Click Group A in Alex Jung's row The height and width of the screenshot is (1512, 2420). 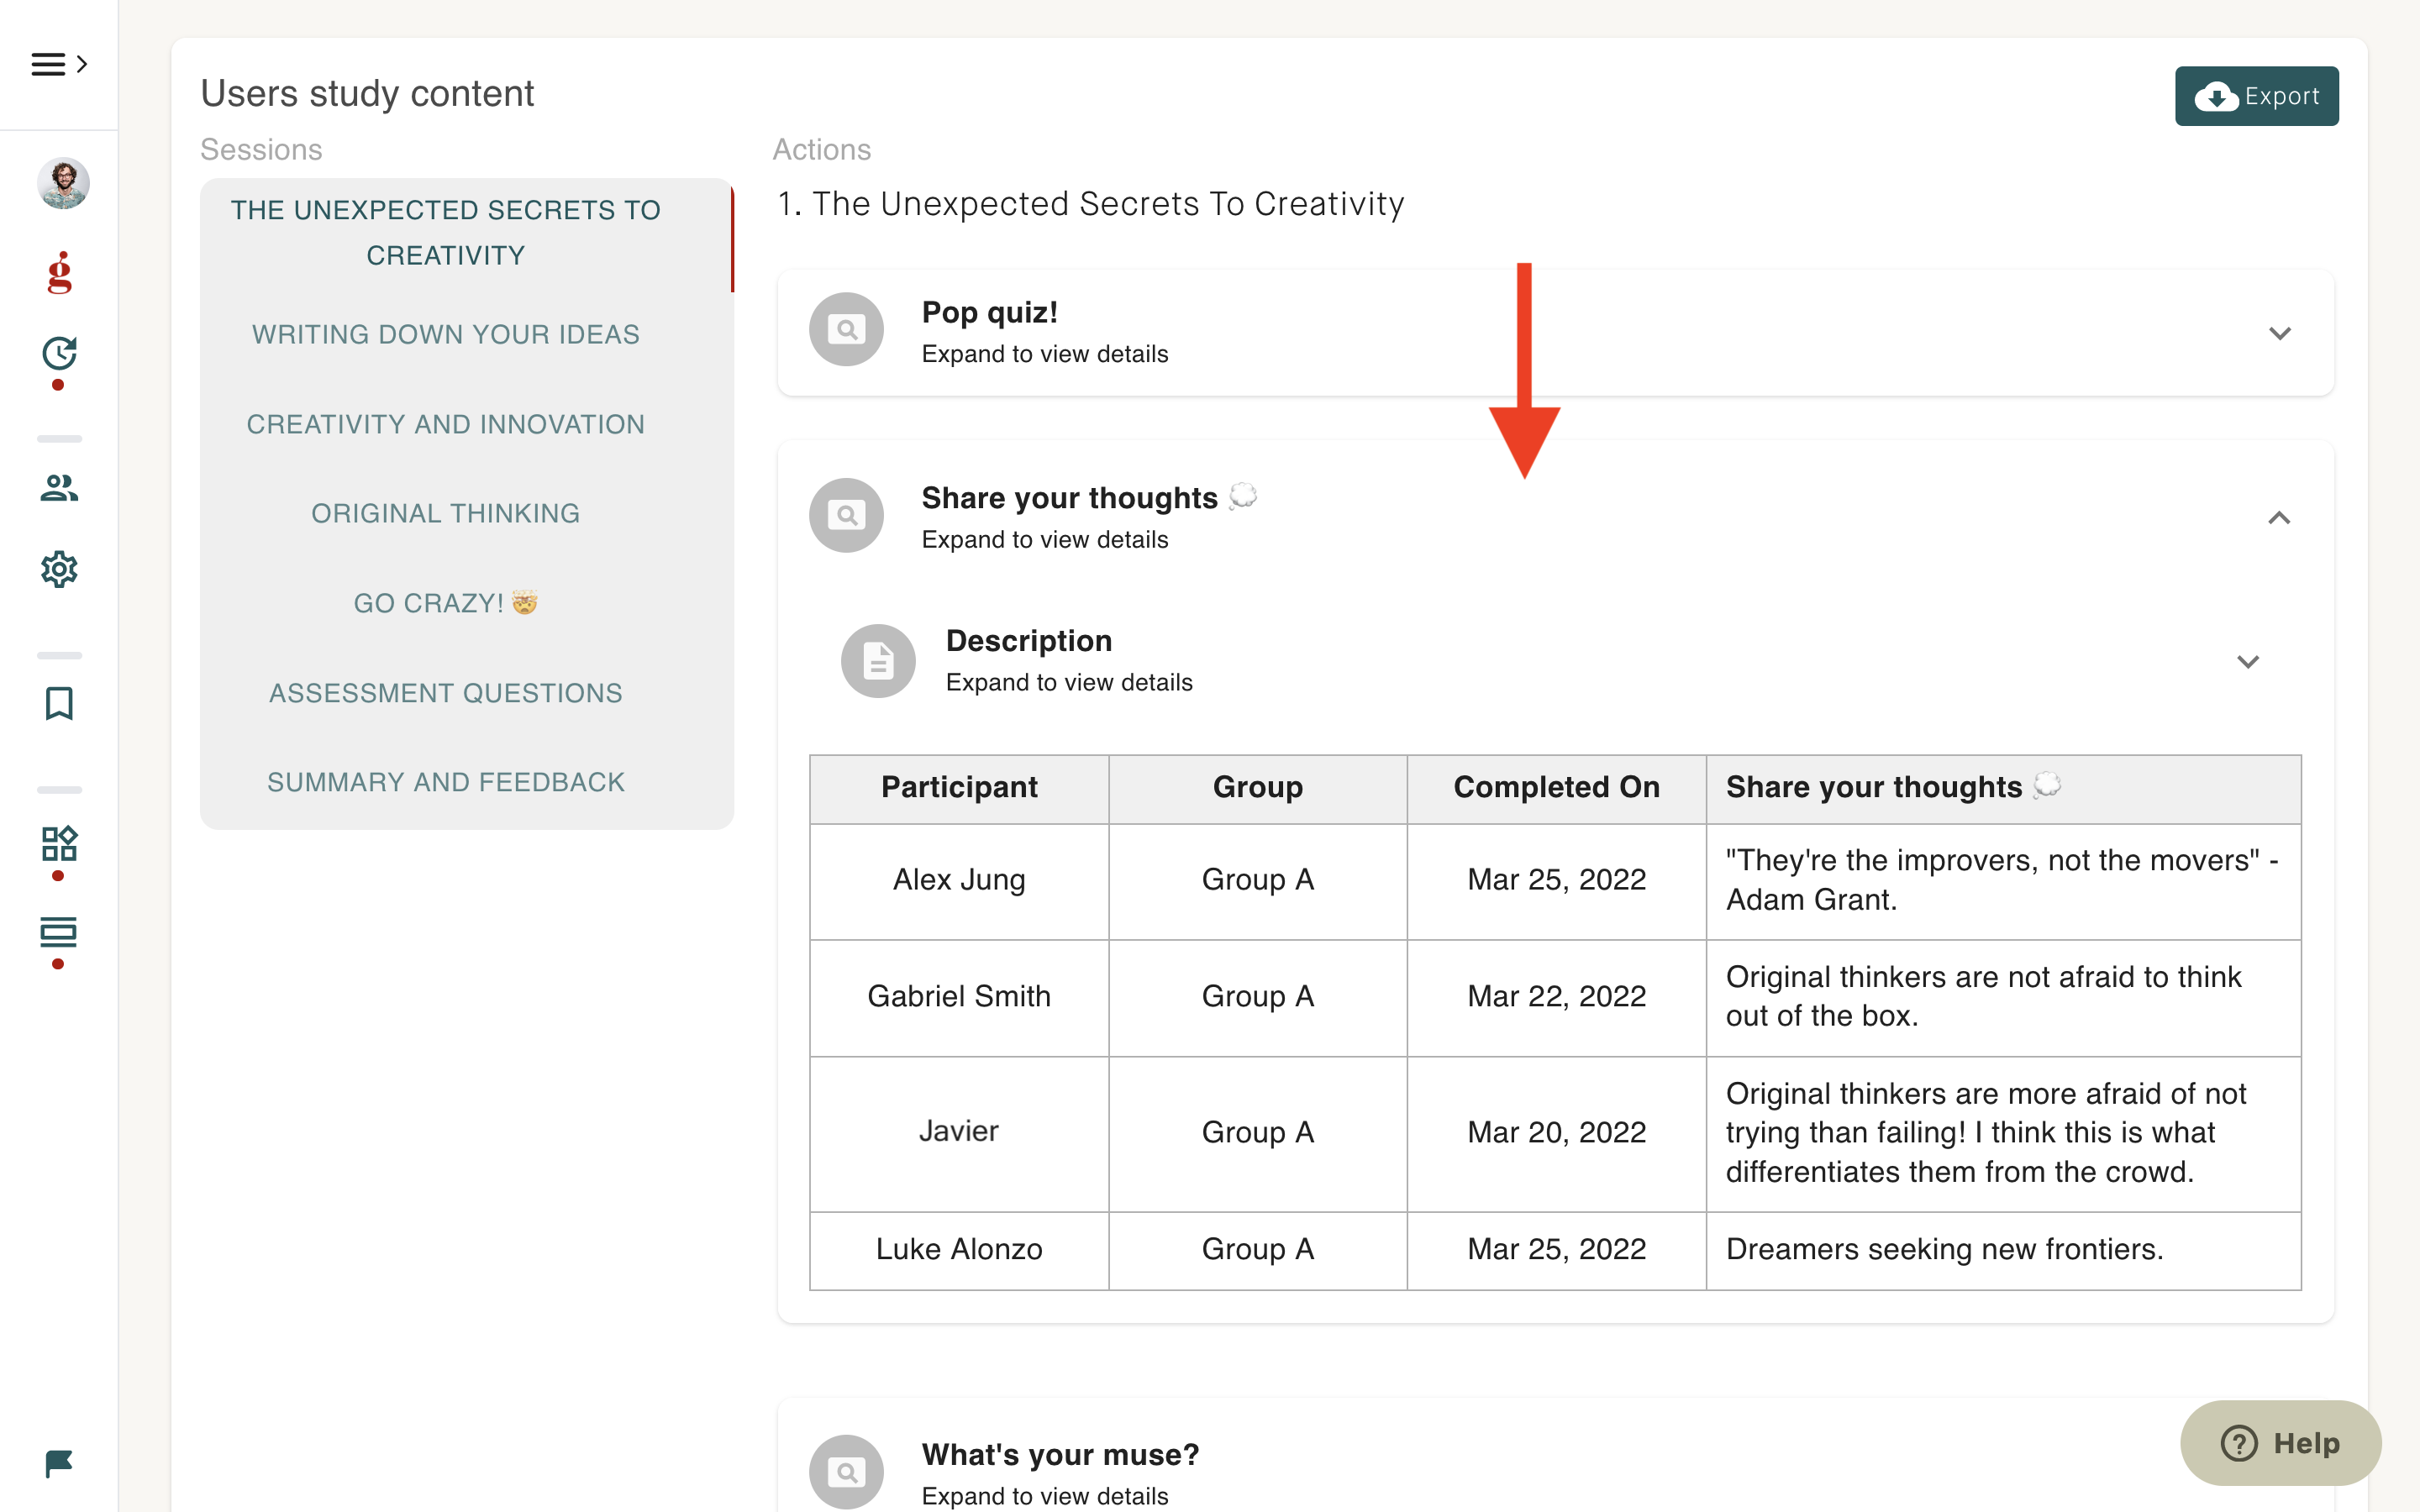[x=1257, y=880]
